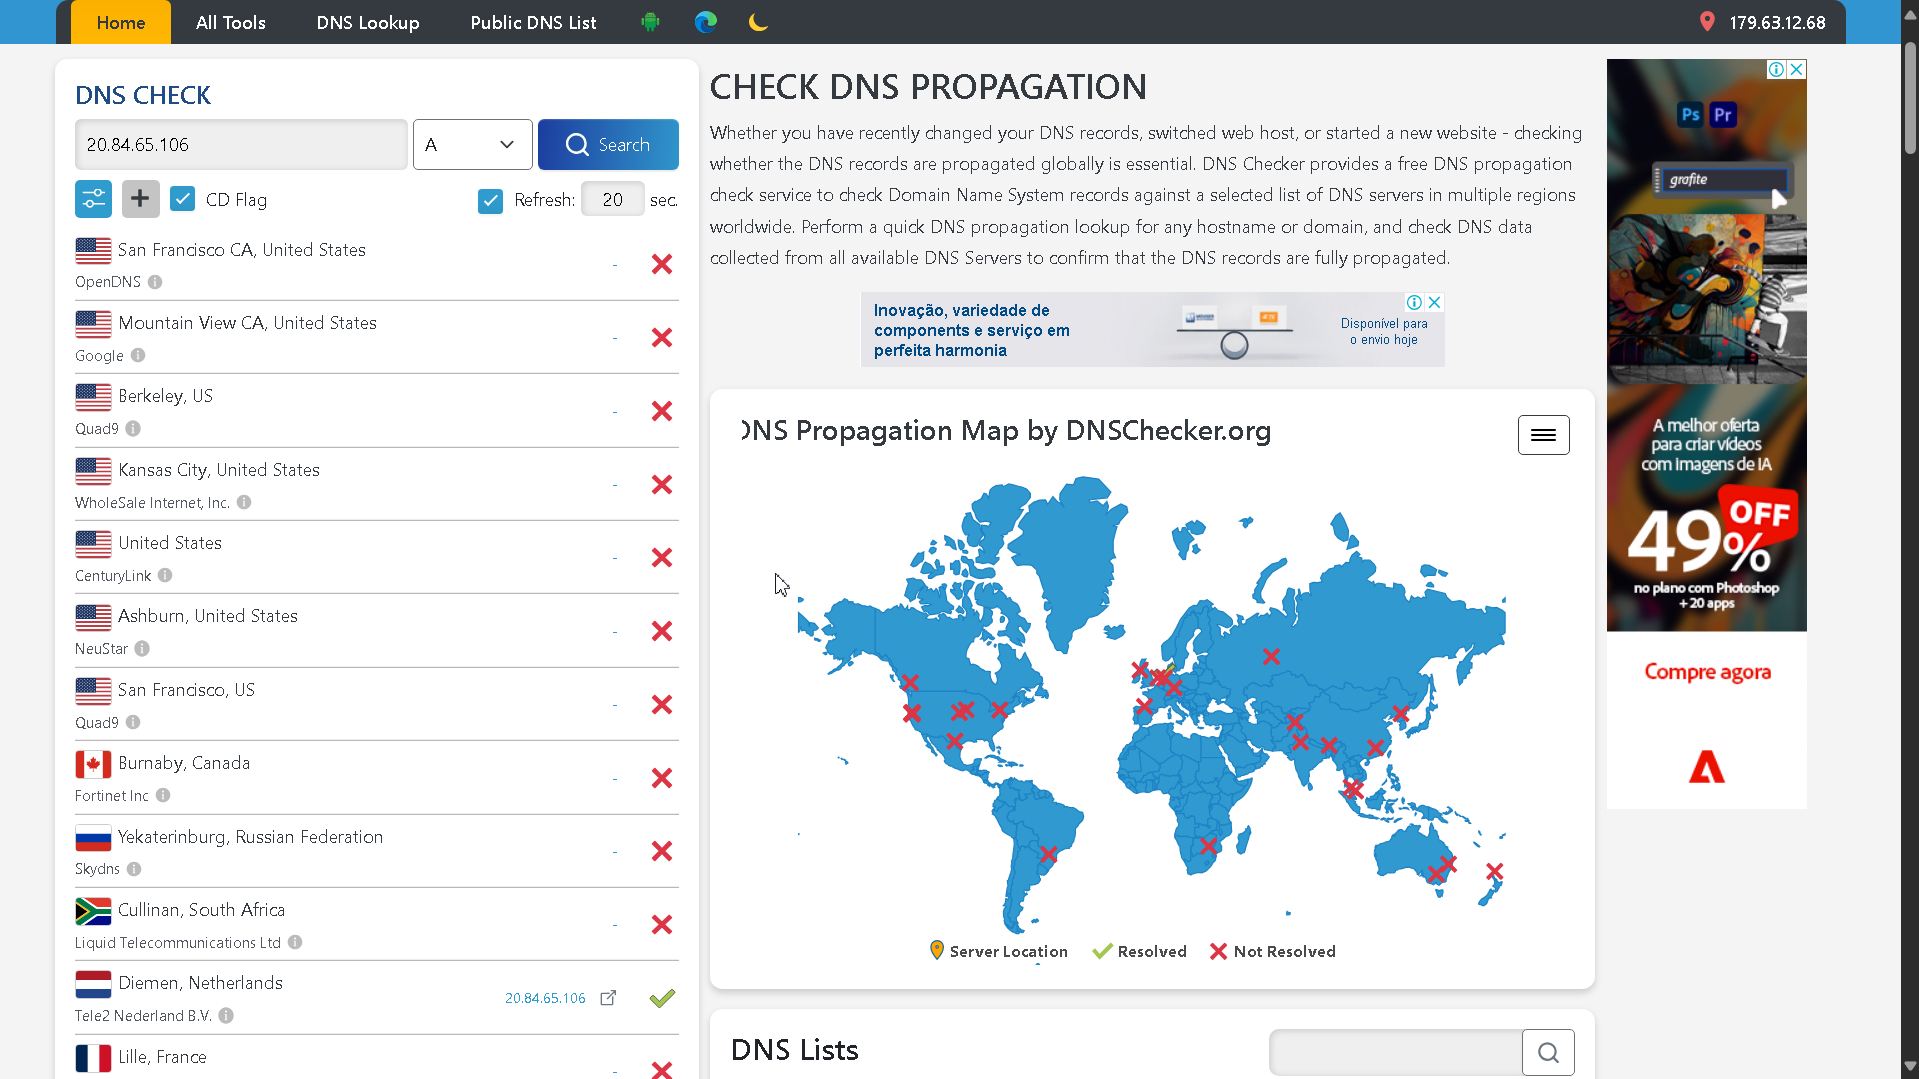Click the Search button

[x=608, y=145]
